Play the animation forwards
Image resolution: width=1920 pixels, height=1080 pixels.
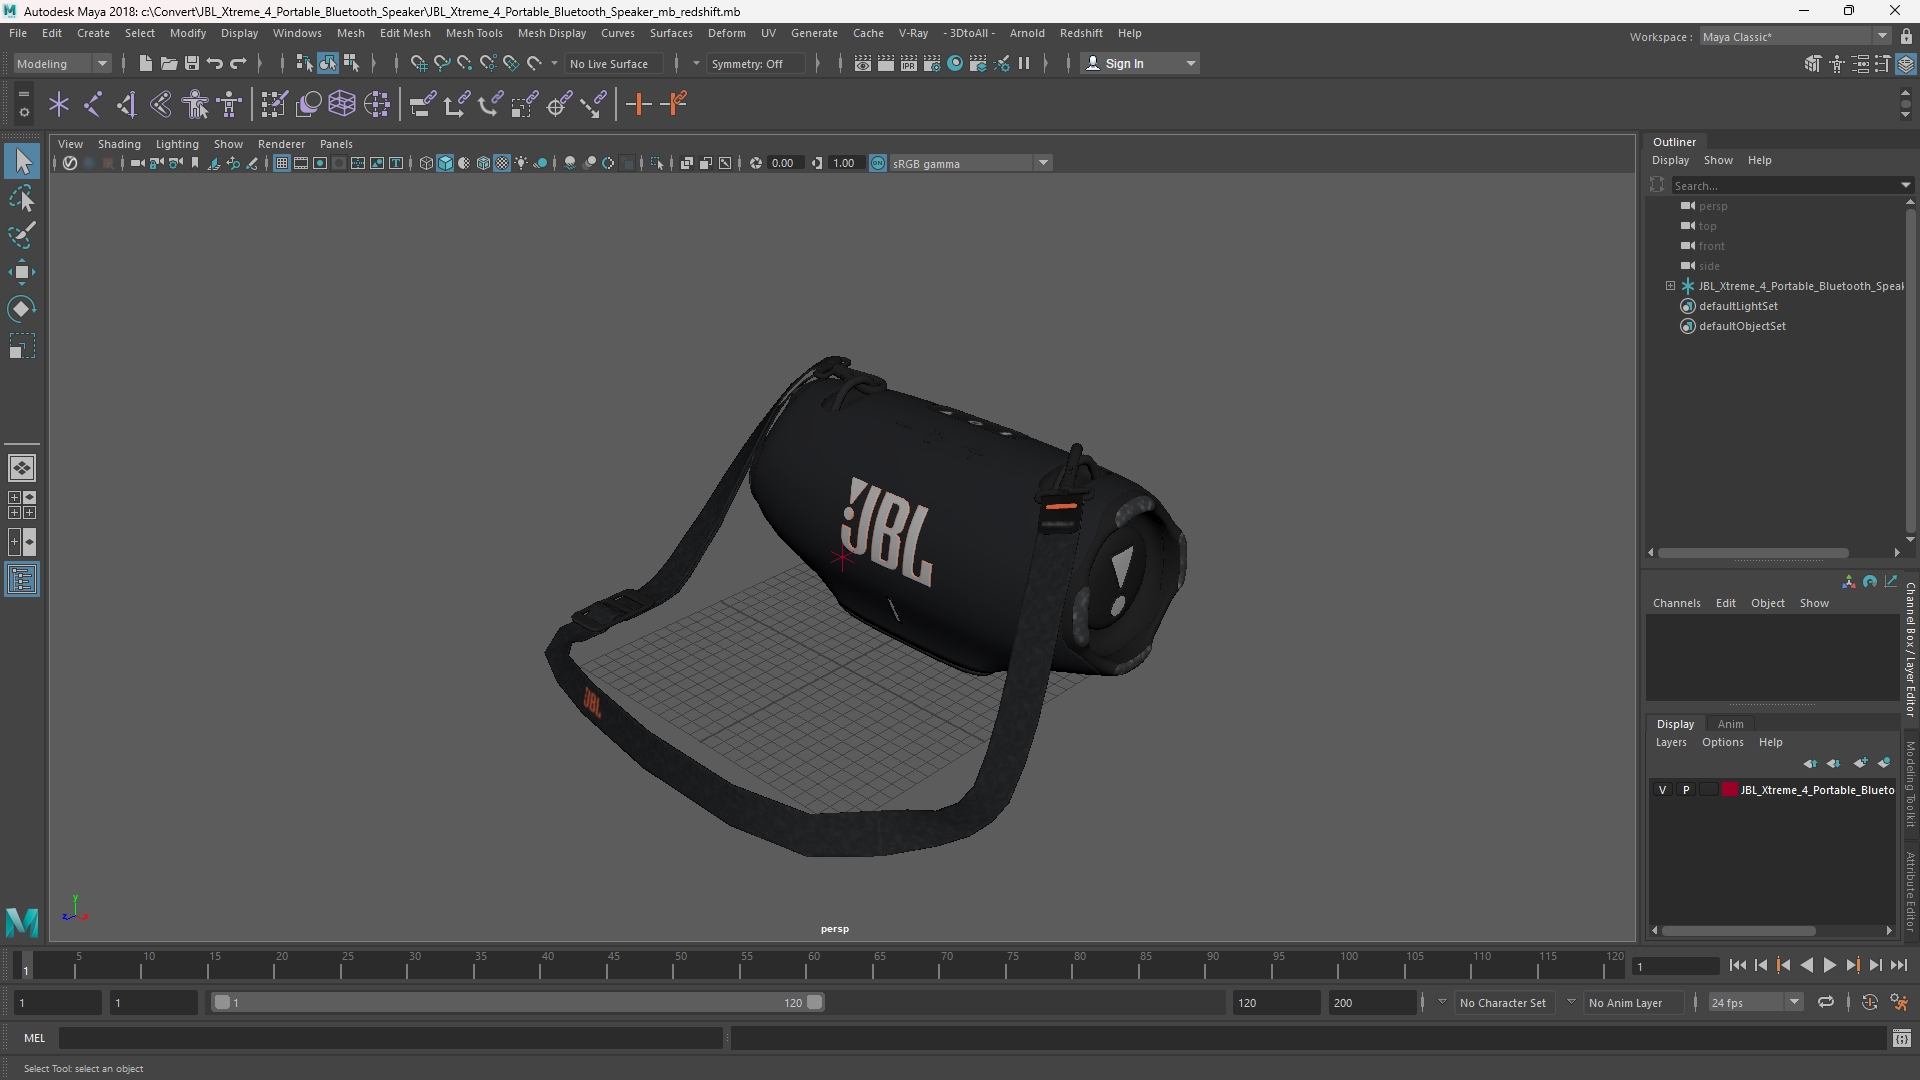(1830, 965)
